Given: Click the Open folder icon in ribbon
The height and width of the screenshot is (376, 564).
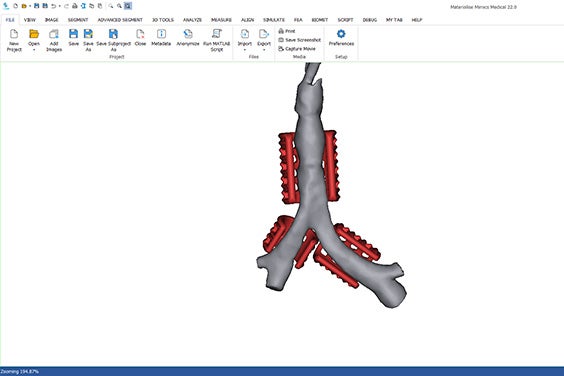Looking at the screenshot, I should tap(34, 34).
